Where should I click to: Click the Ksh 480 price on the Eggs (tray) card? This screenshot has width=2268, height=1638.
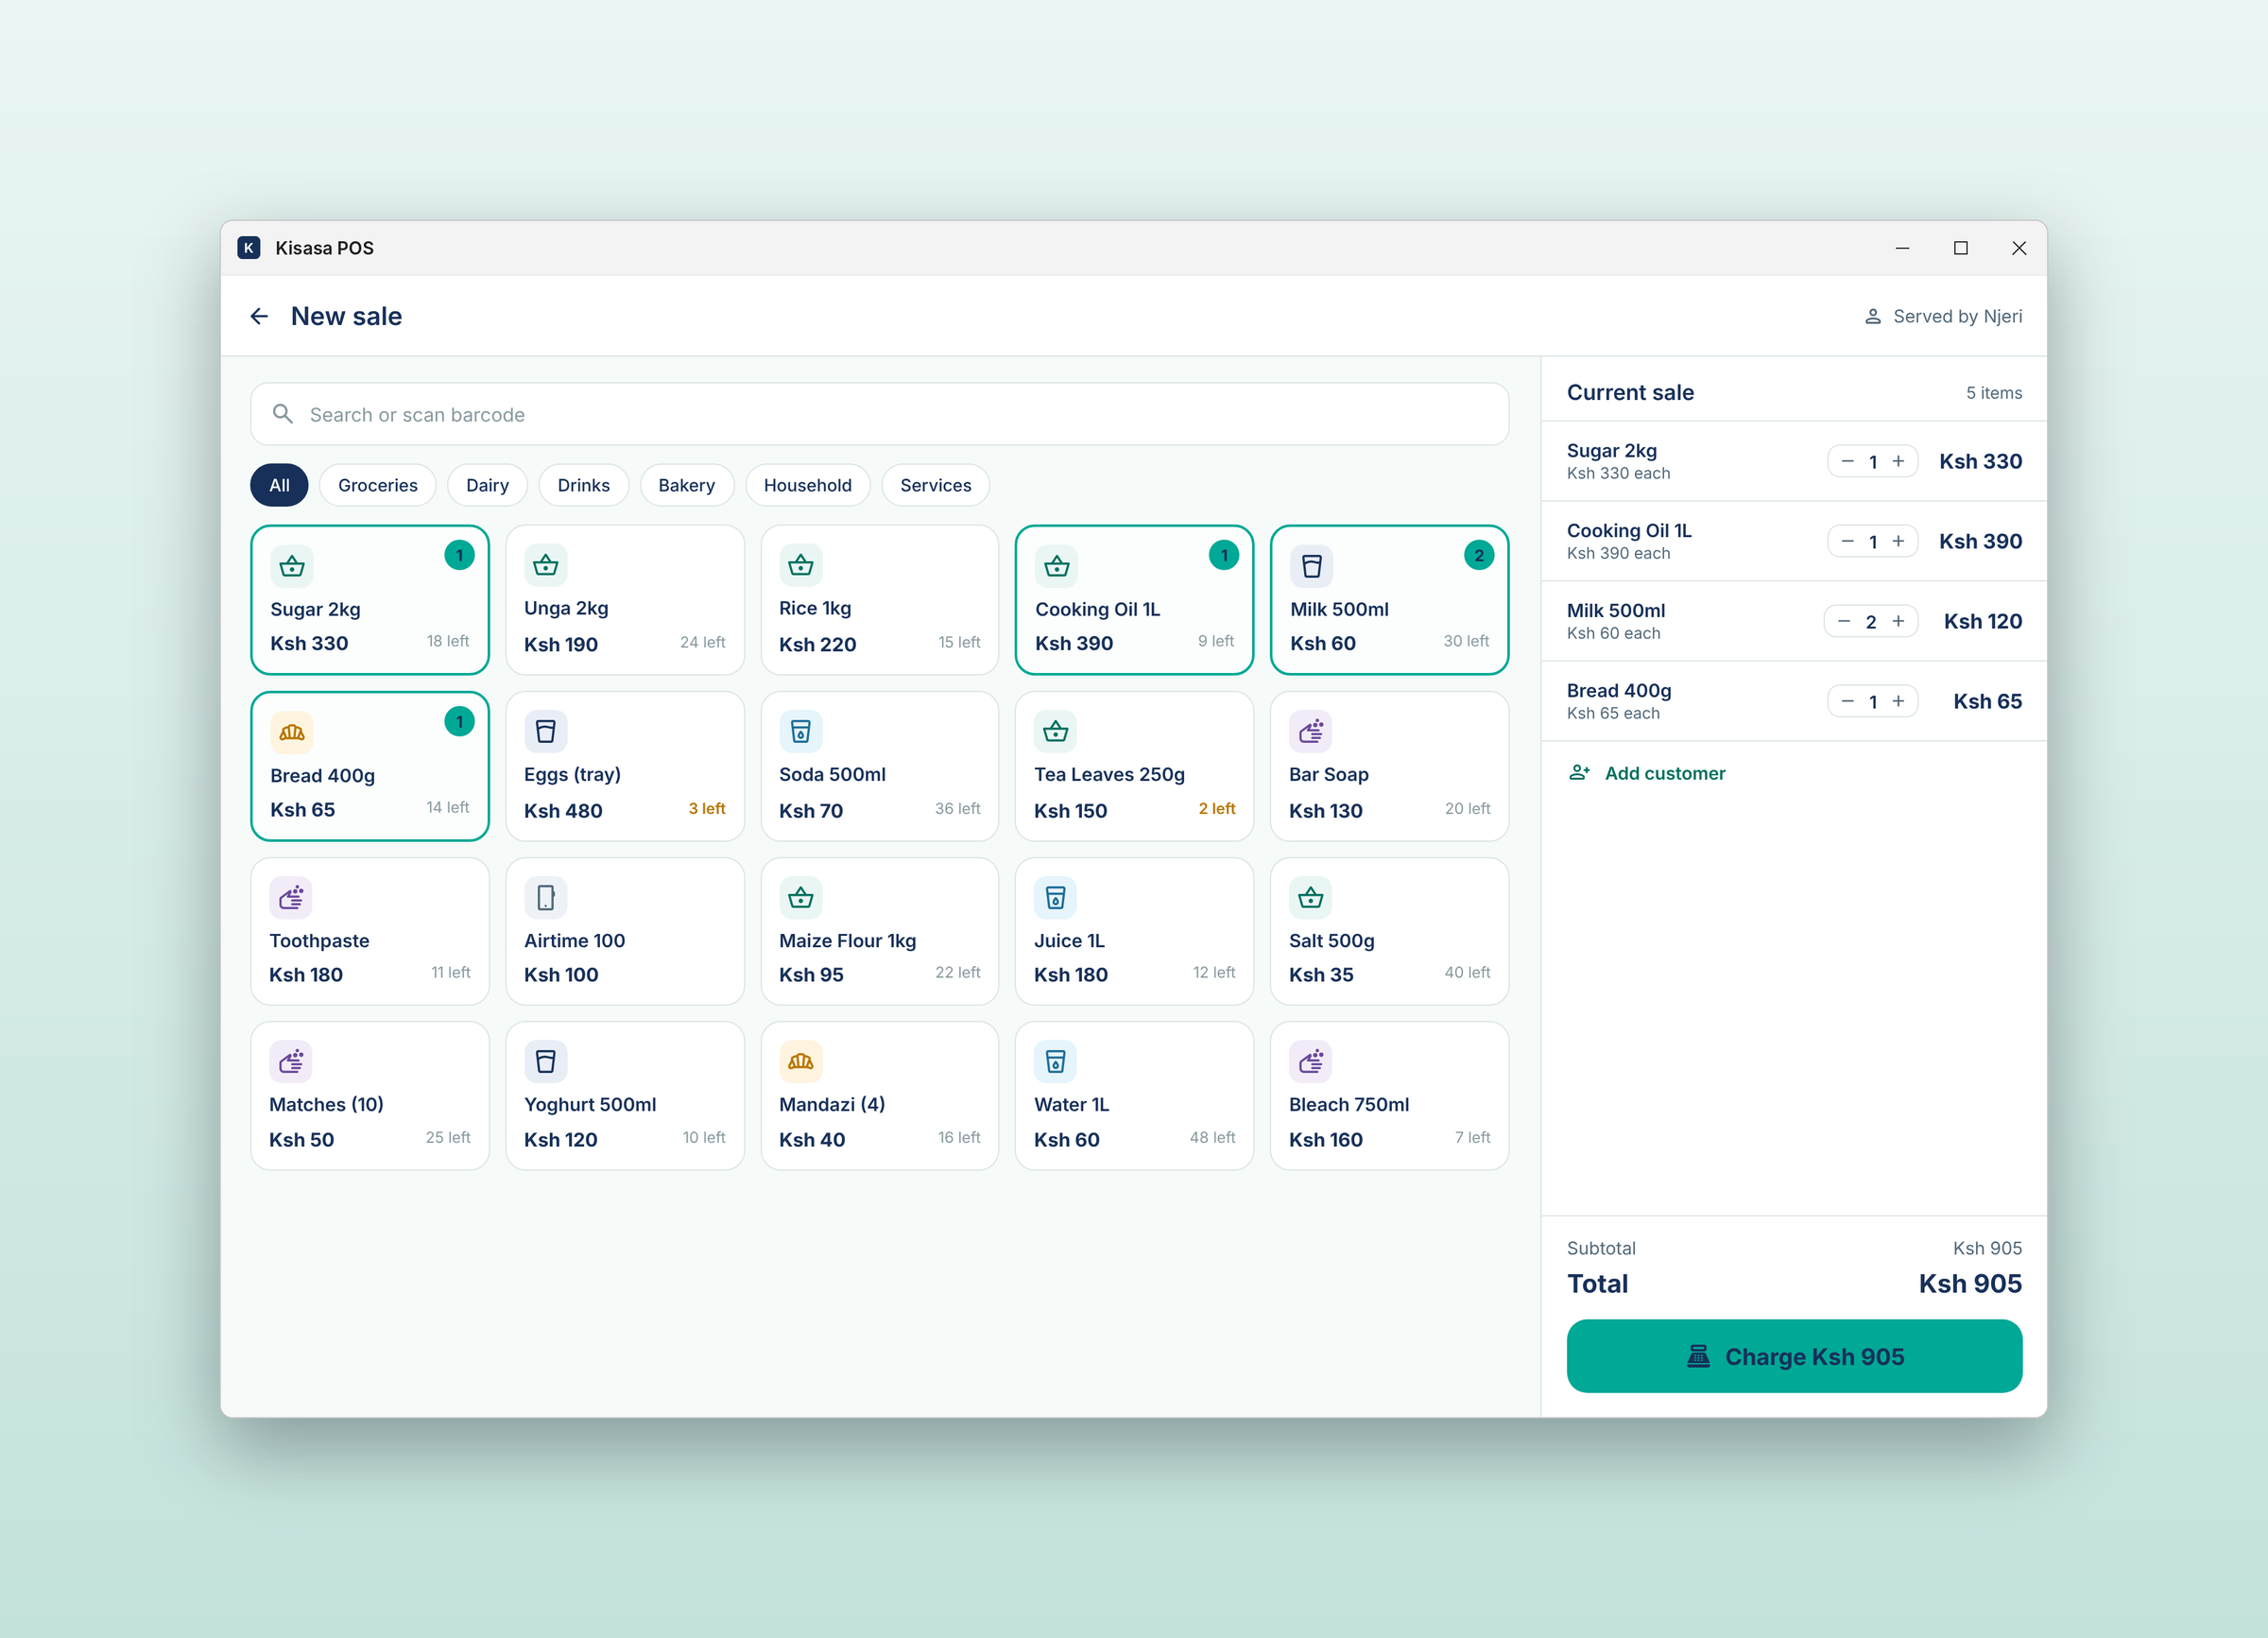point(563,811)
